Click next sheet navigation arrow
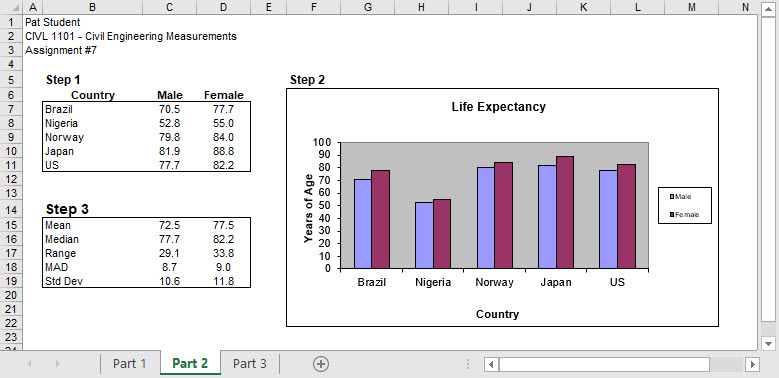This screenshot has height=378, width=779. pyautogui.click(x=58, y=364)
